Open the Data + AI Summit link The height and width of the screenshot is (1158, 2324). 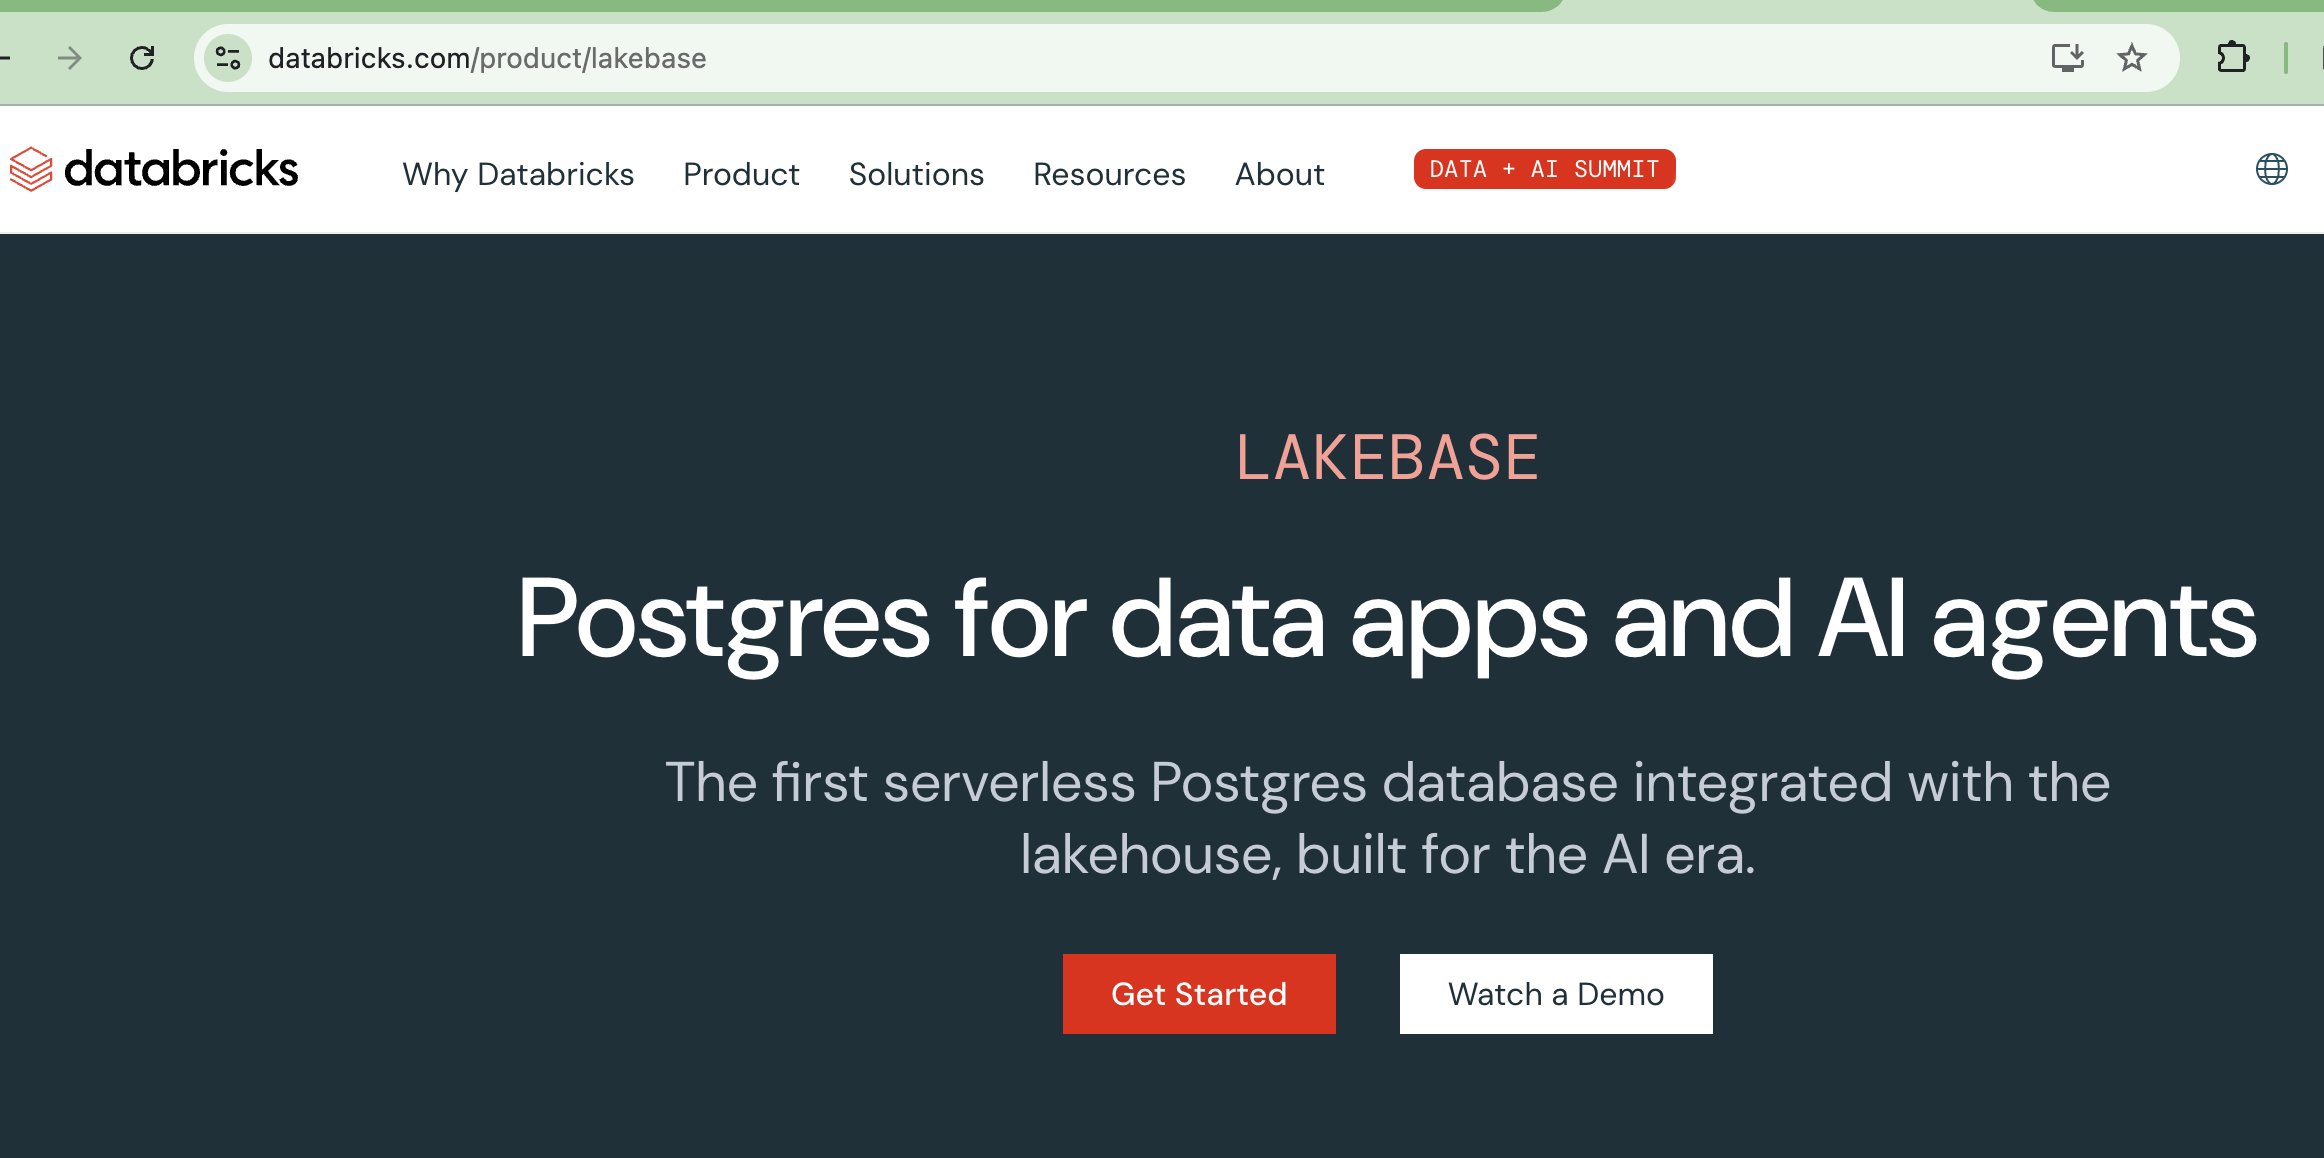click(x=1544, y=169)
